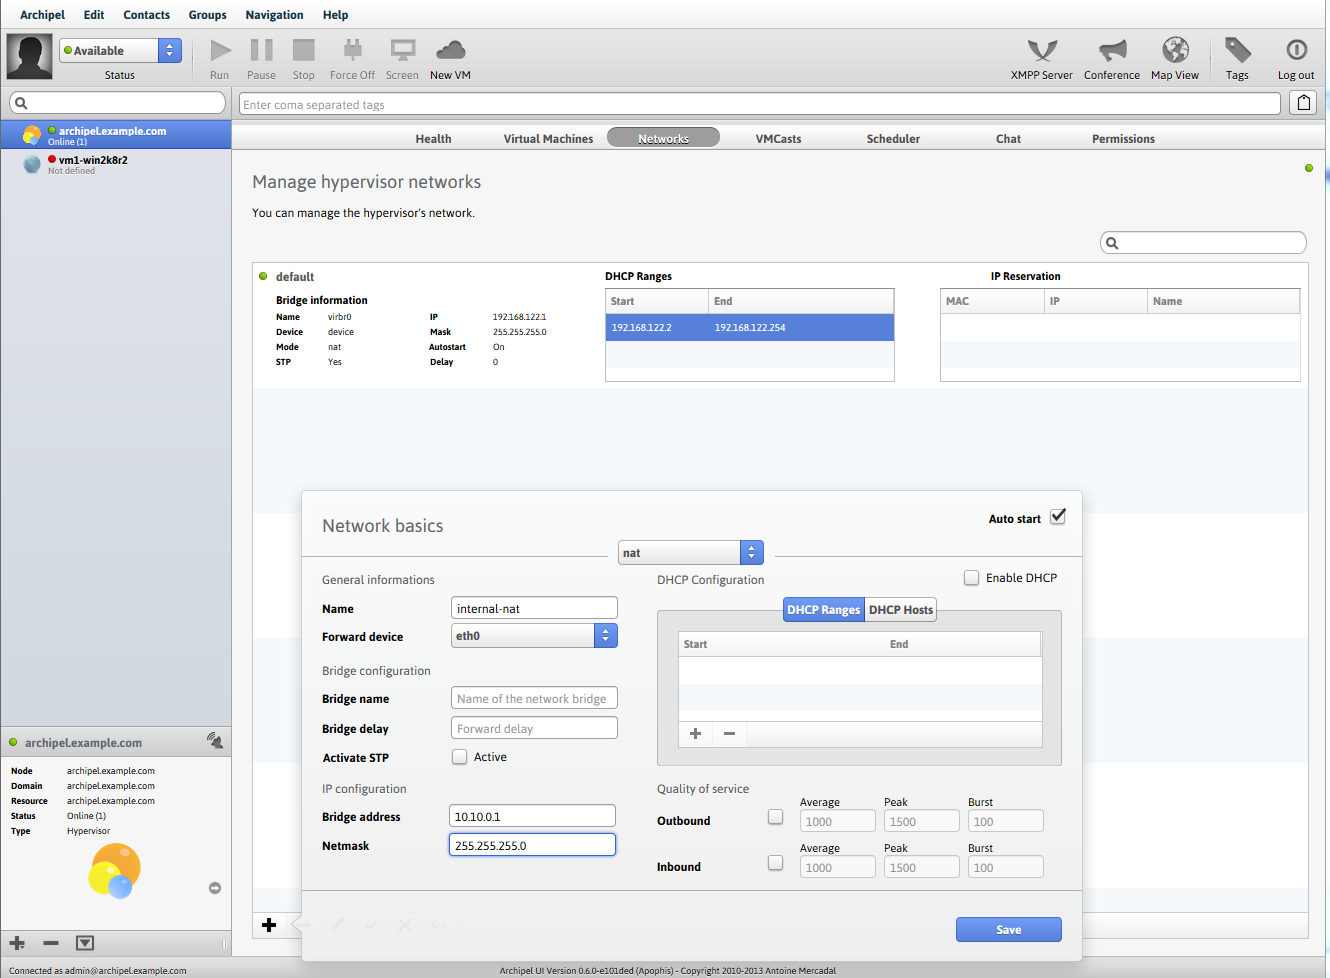
Task: Open the Map View globe icon
Action: click(1175, 50)
